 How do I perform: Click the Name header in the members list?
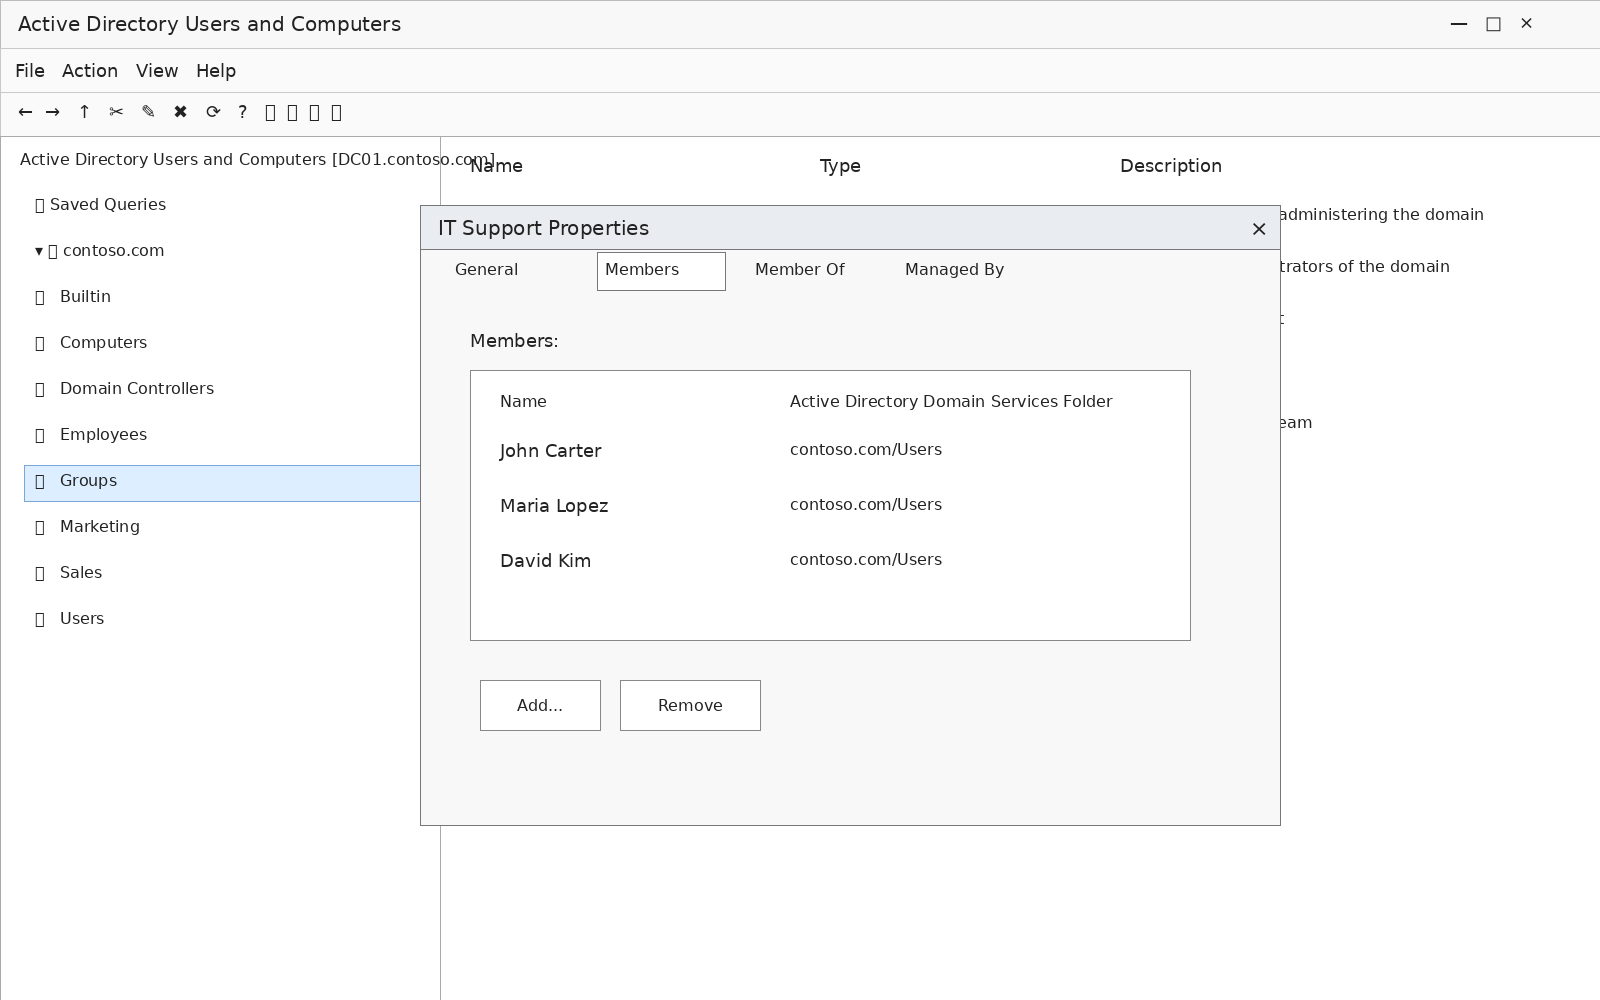(523, 401)
